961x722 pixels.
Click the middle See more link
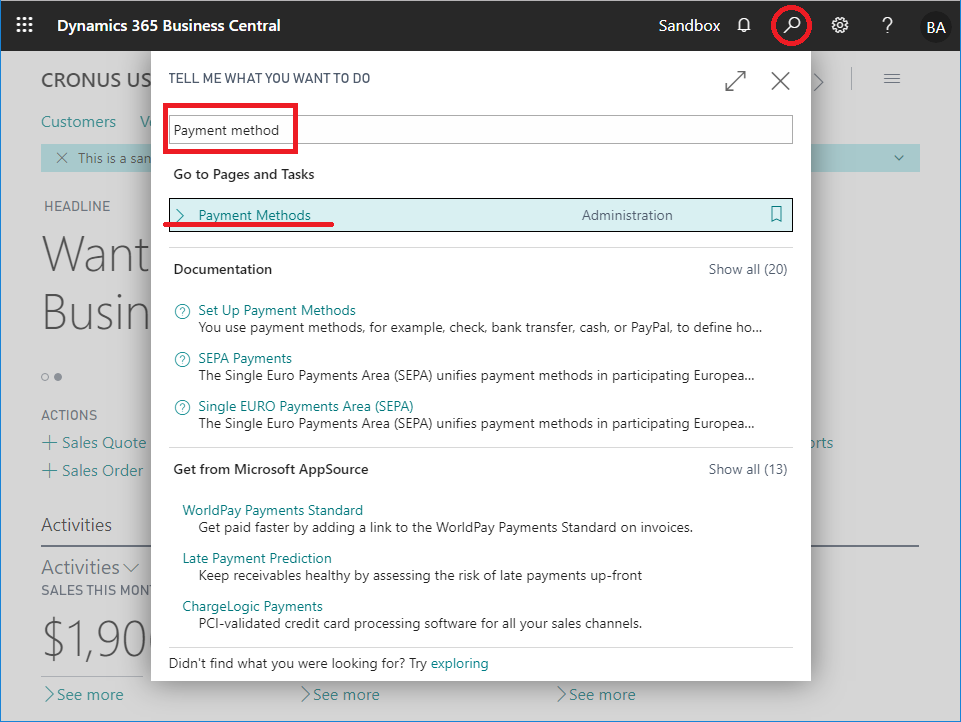tap(340, 694)
